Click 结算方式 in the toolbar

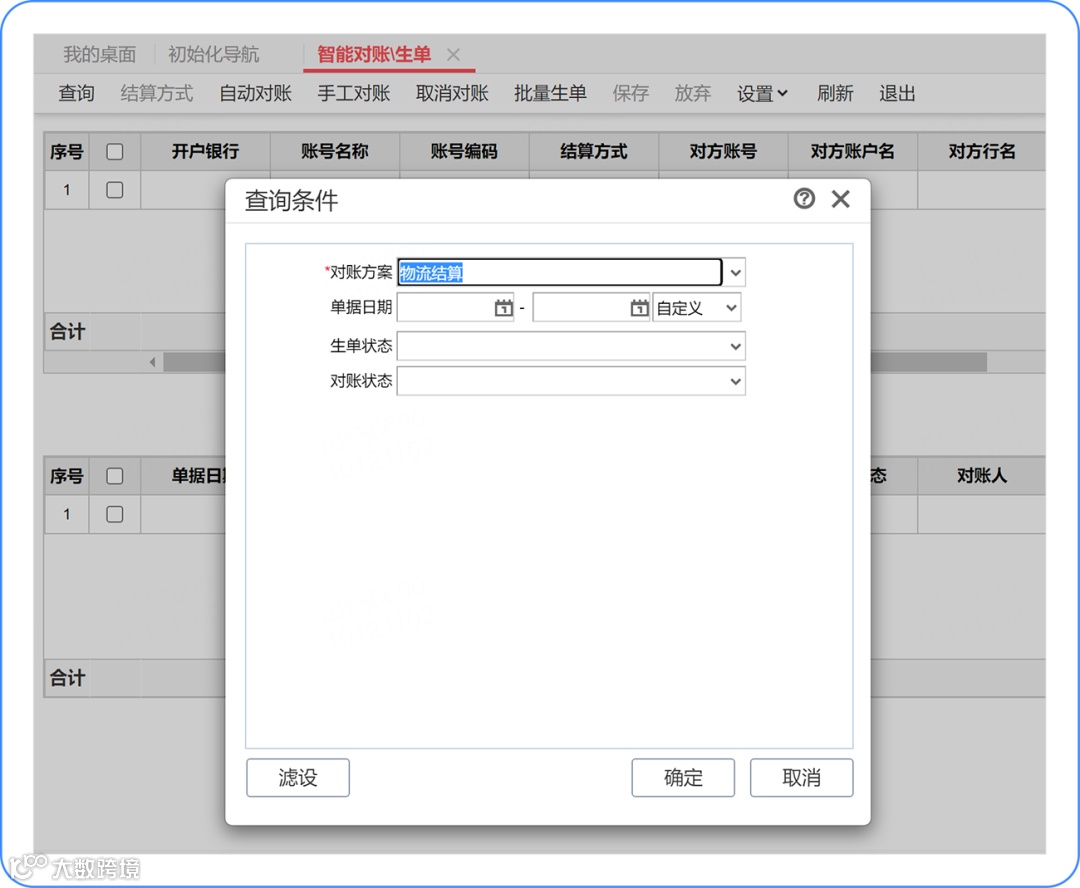pyautogui.click(x=157, y=94)
